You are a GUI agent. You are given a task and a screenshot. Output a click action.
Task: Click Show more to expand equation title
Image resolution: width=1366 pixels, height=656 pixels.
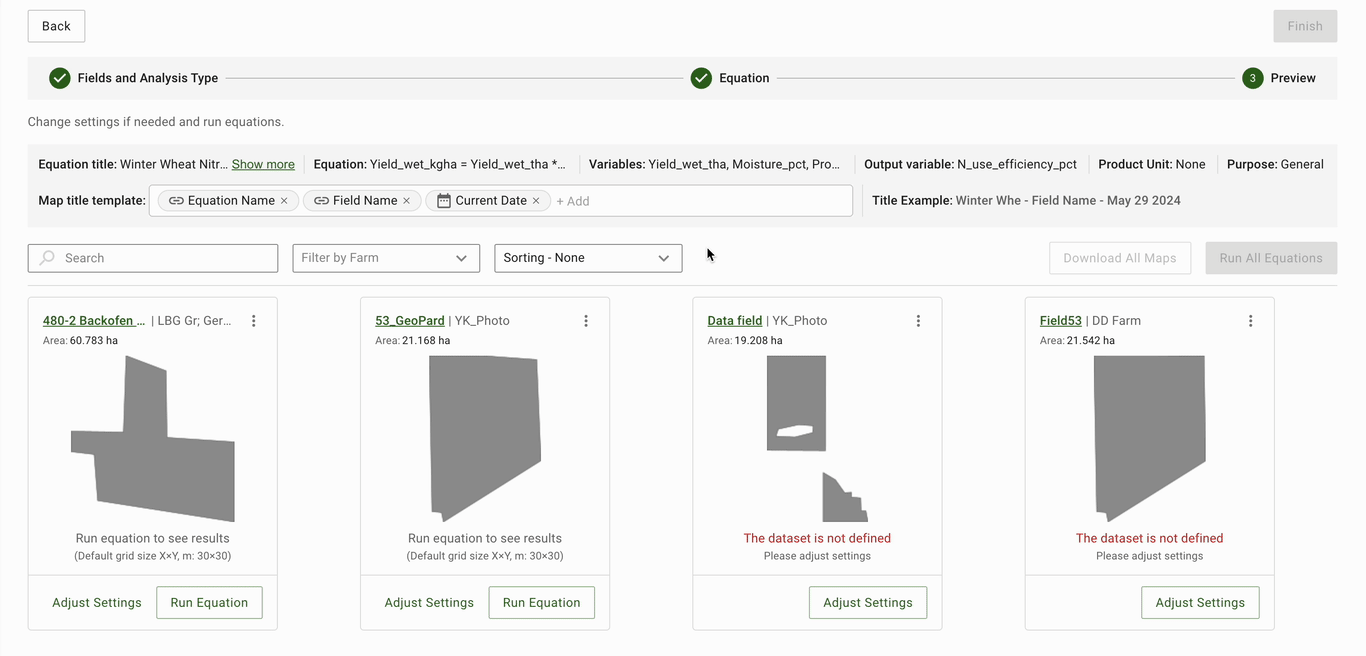[263, 164]
